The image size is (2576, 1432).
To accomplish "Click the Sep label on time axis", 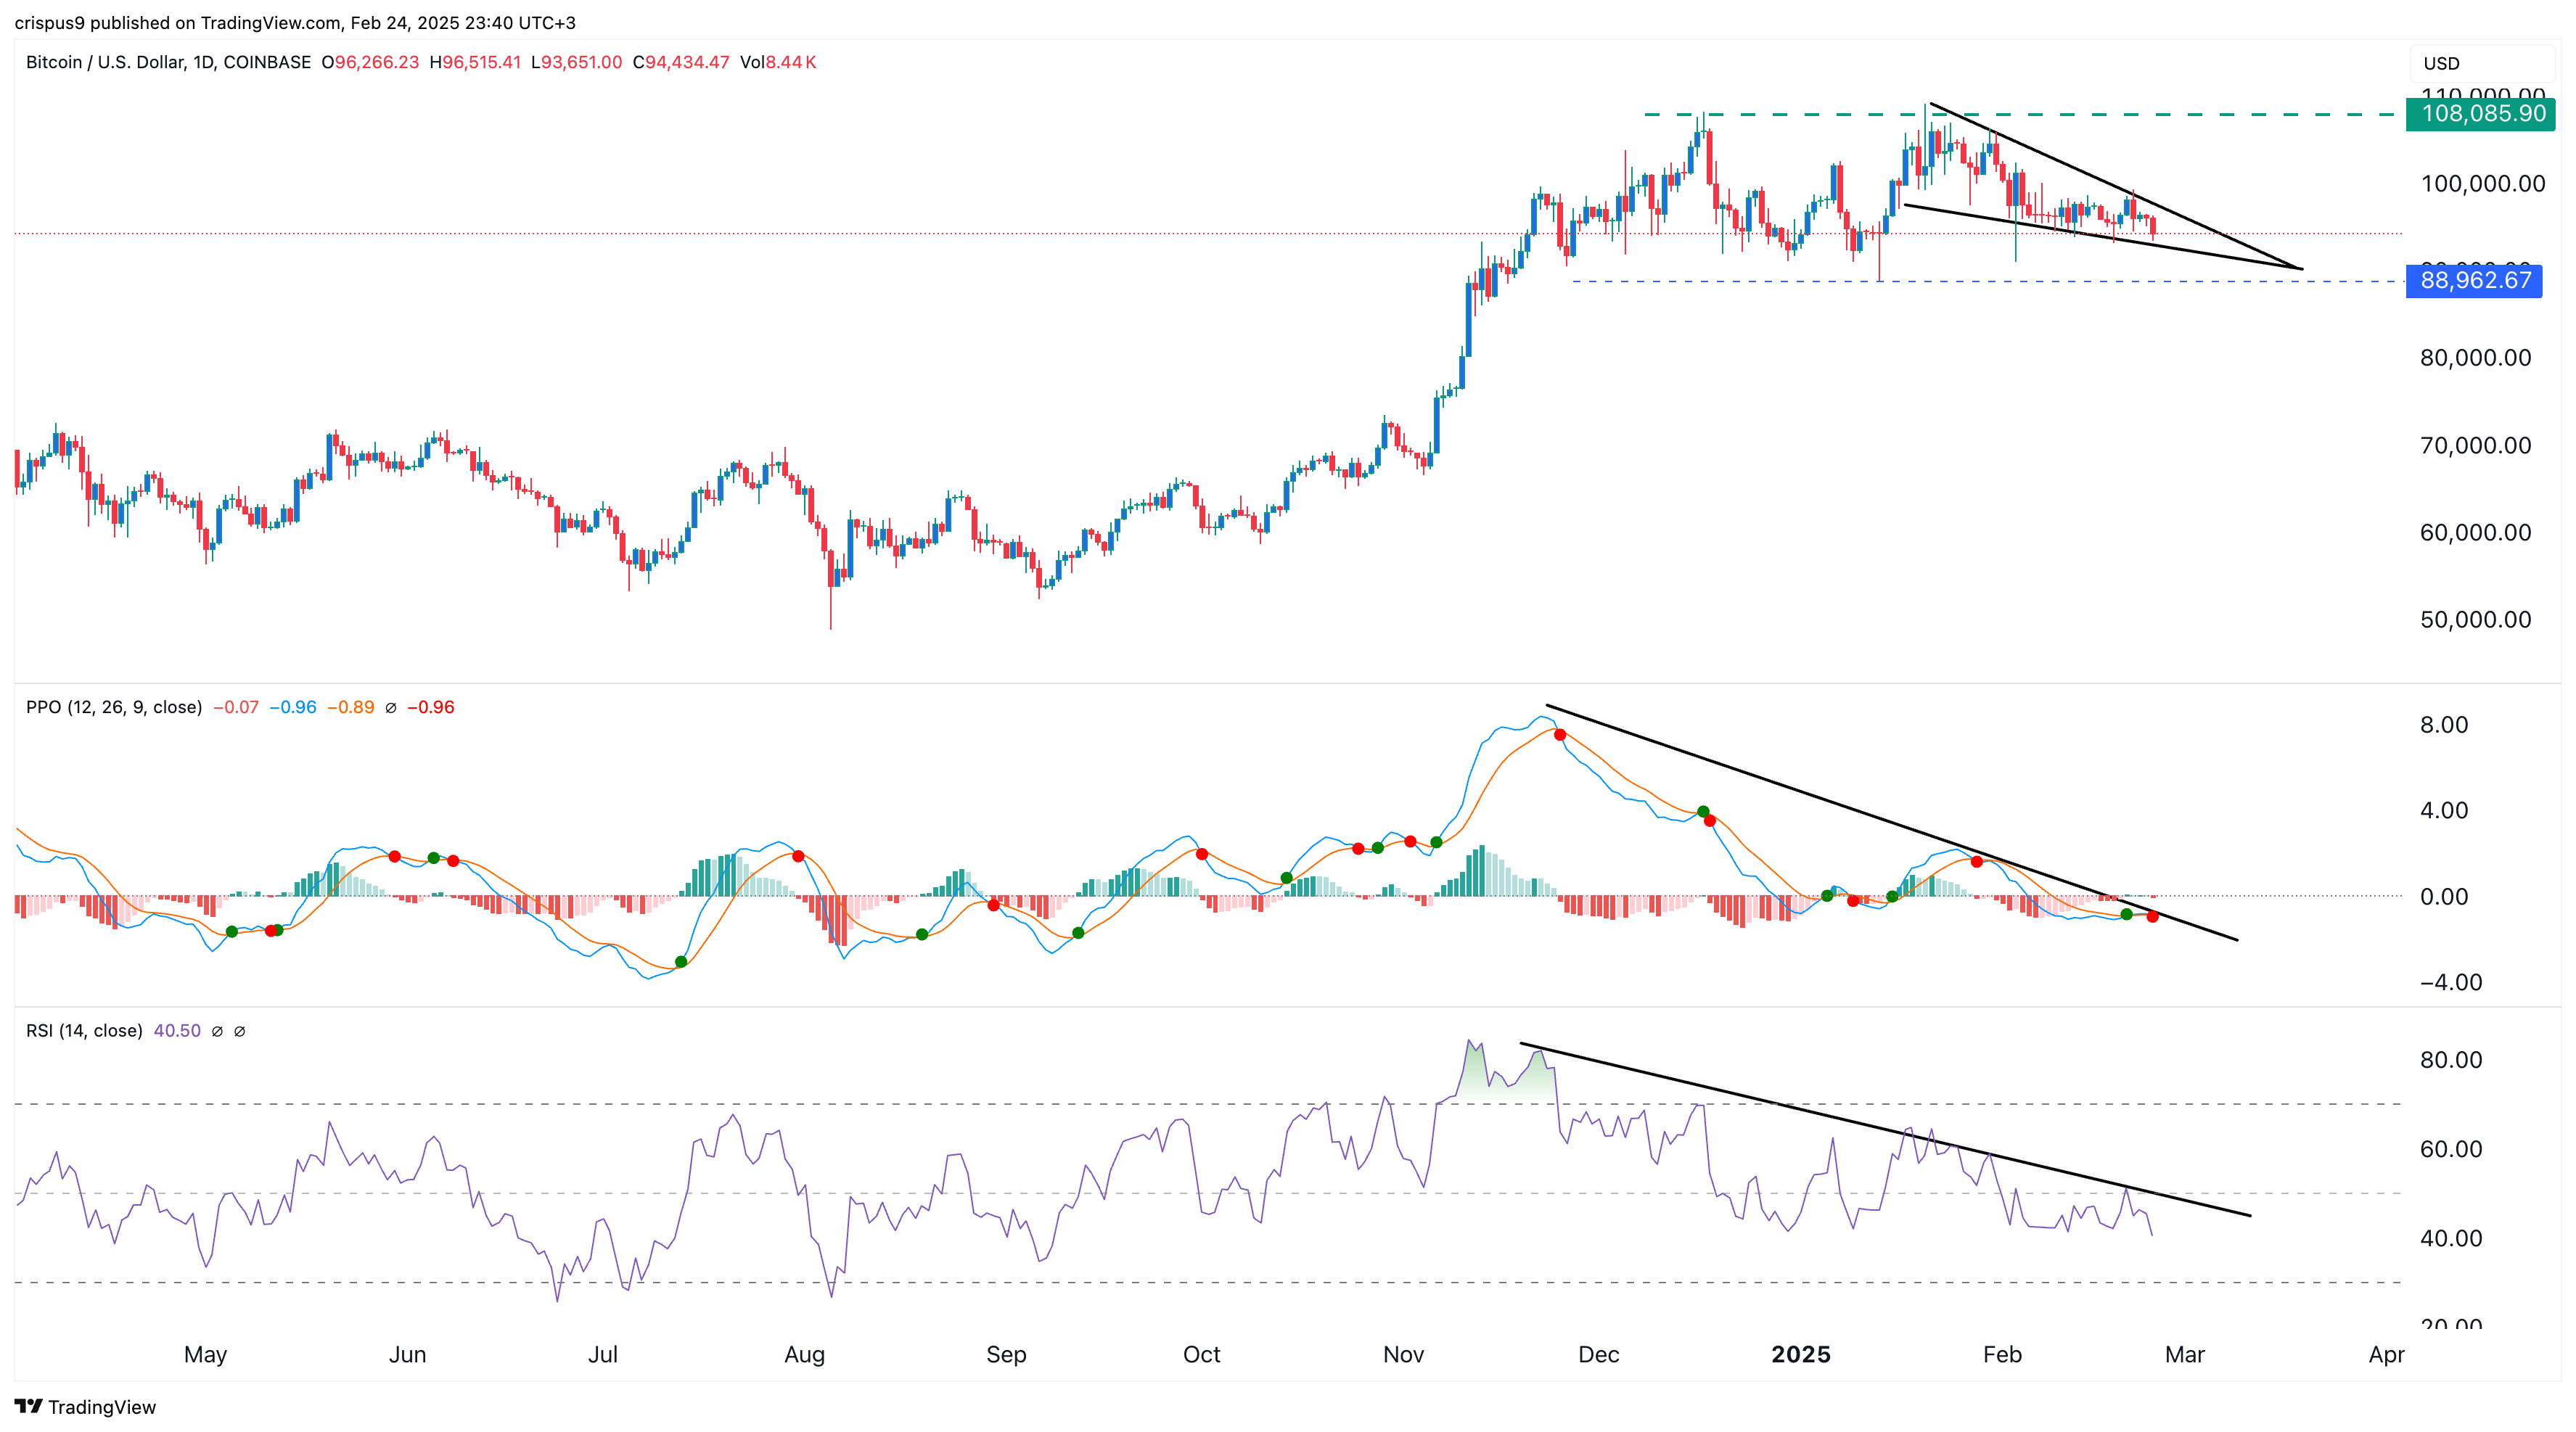I will [x=1006, y=1354].
